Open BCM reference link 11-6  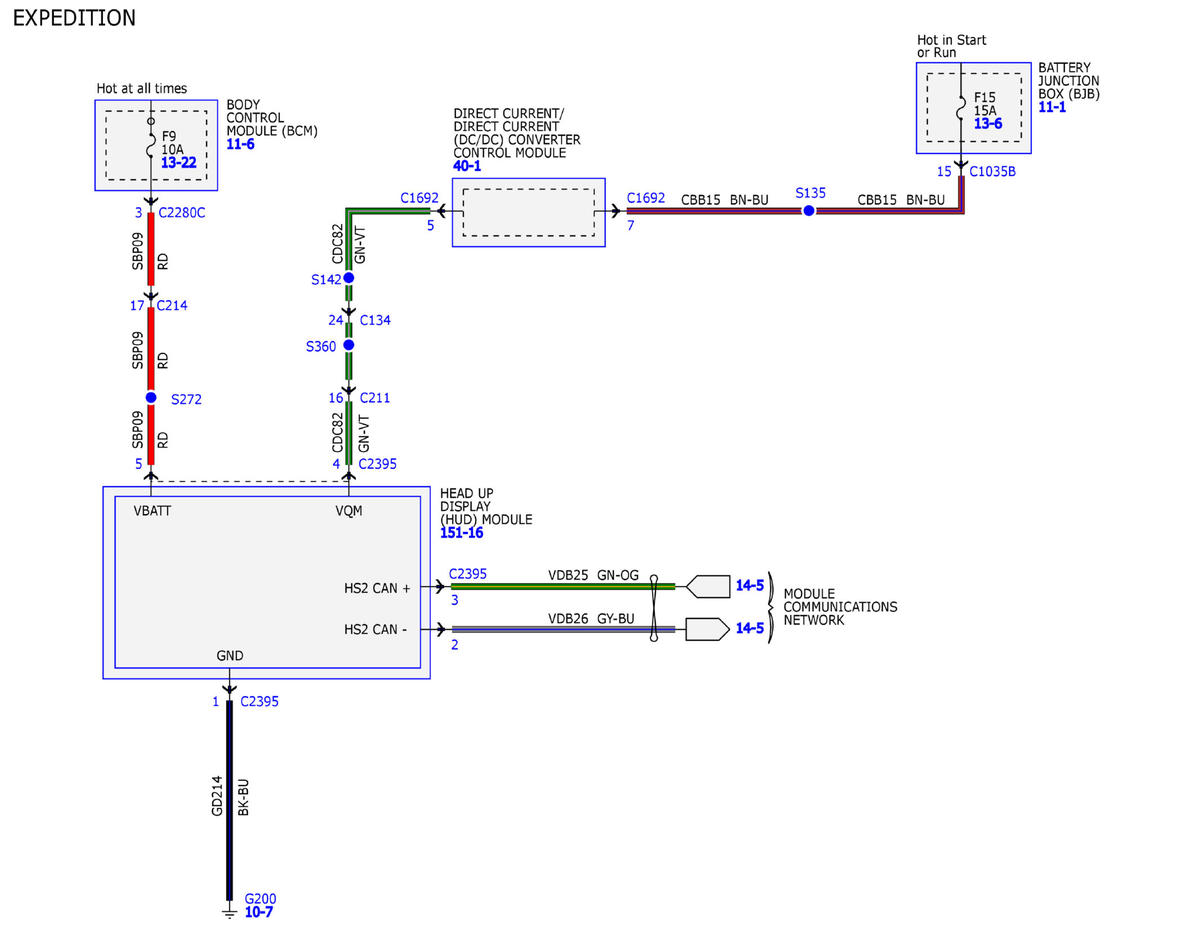(x=241, y=144)
